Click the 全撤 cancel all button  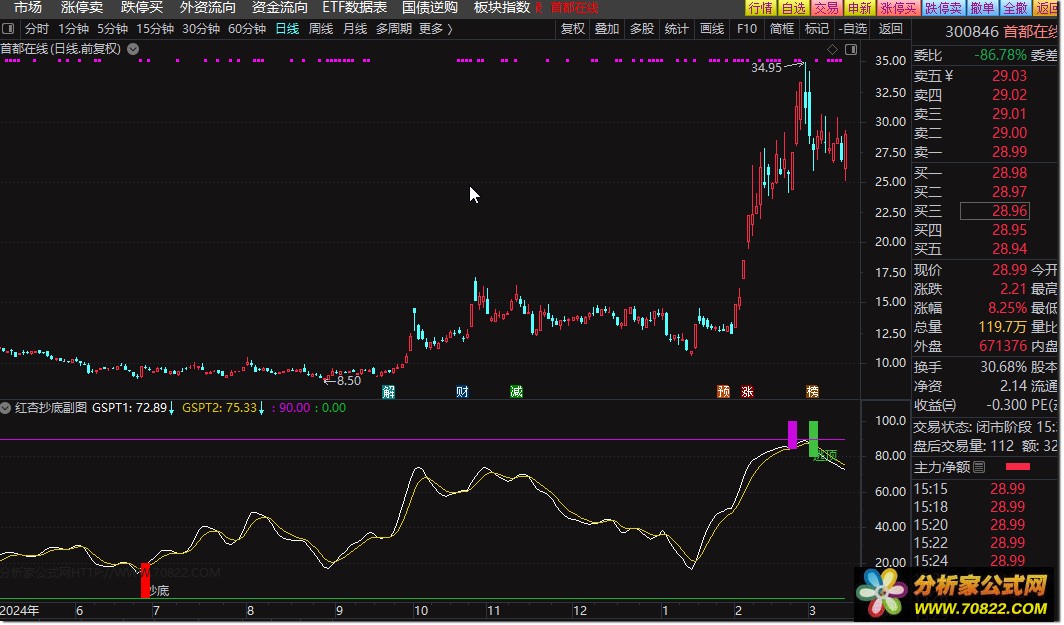(x=1015, y=8)
